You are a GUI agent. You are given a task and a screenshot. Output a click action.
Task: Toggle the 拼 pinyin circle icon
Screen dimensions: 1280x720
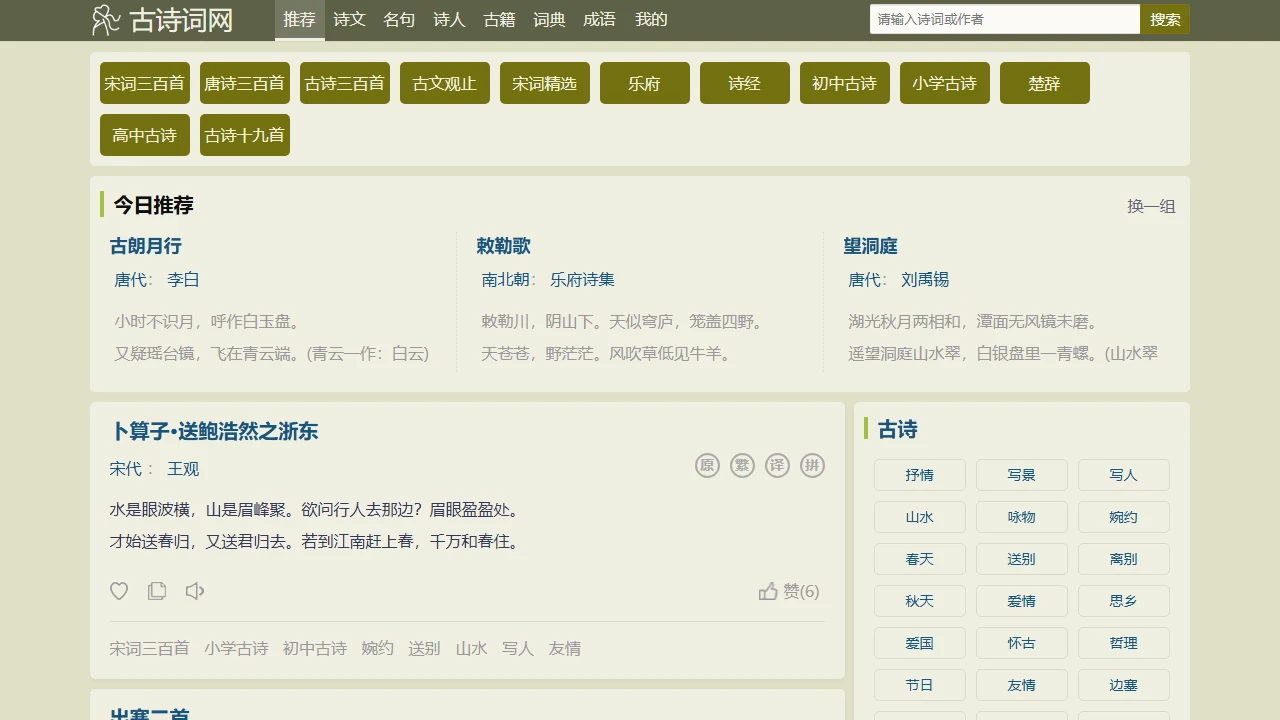pyautogui.click(x=812, y=465)
